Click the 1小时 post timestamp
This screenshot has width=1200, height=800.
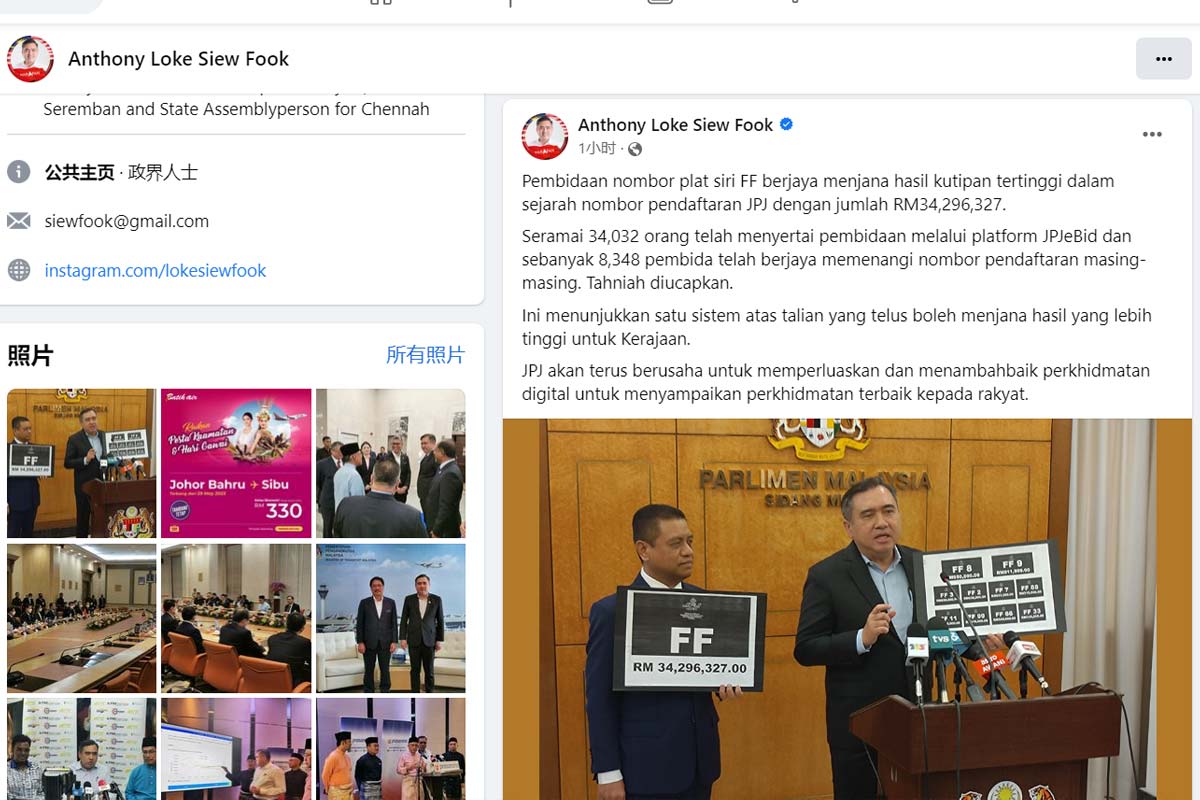597,149
